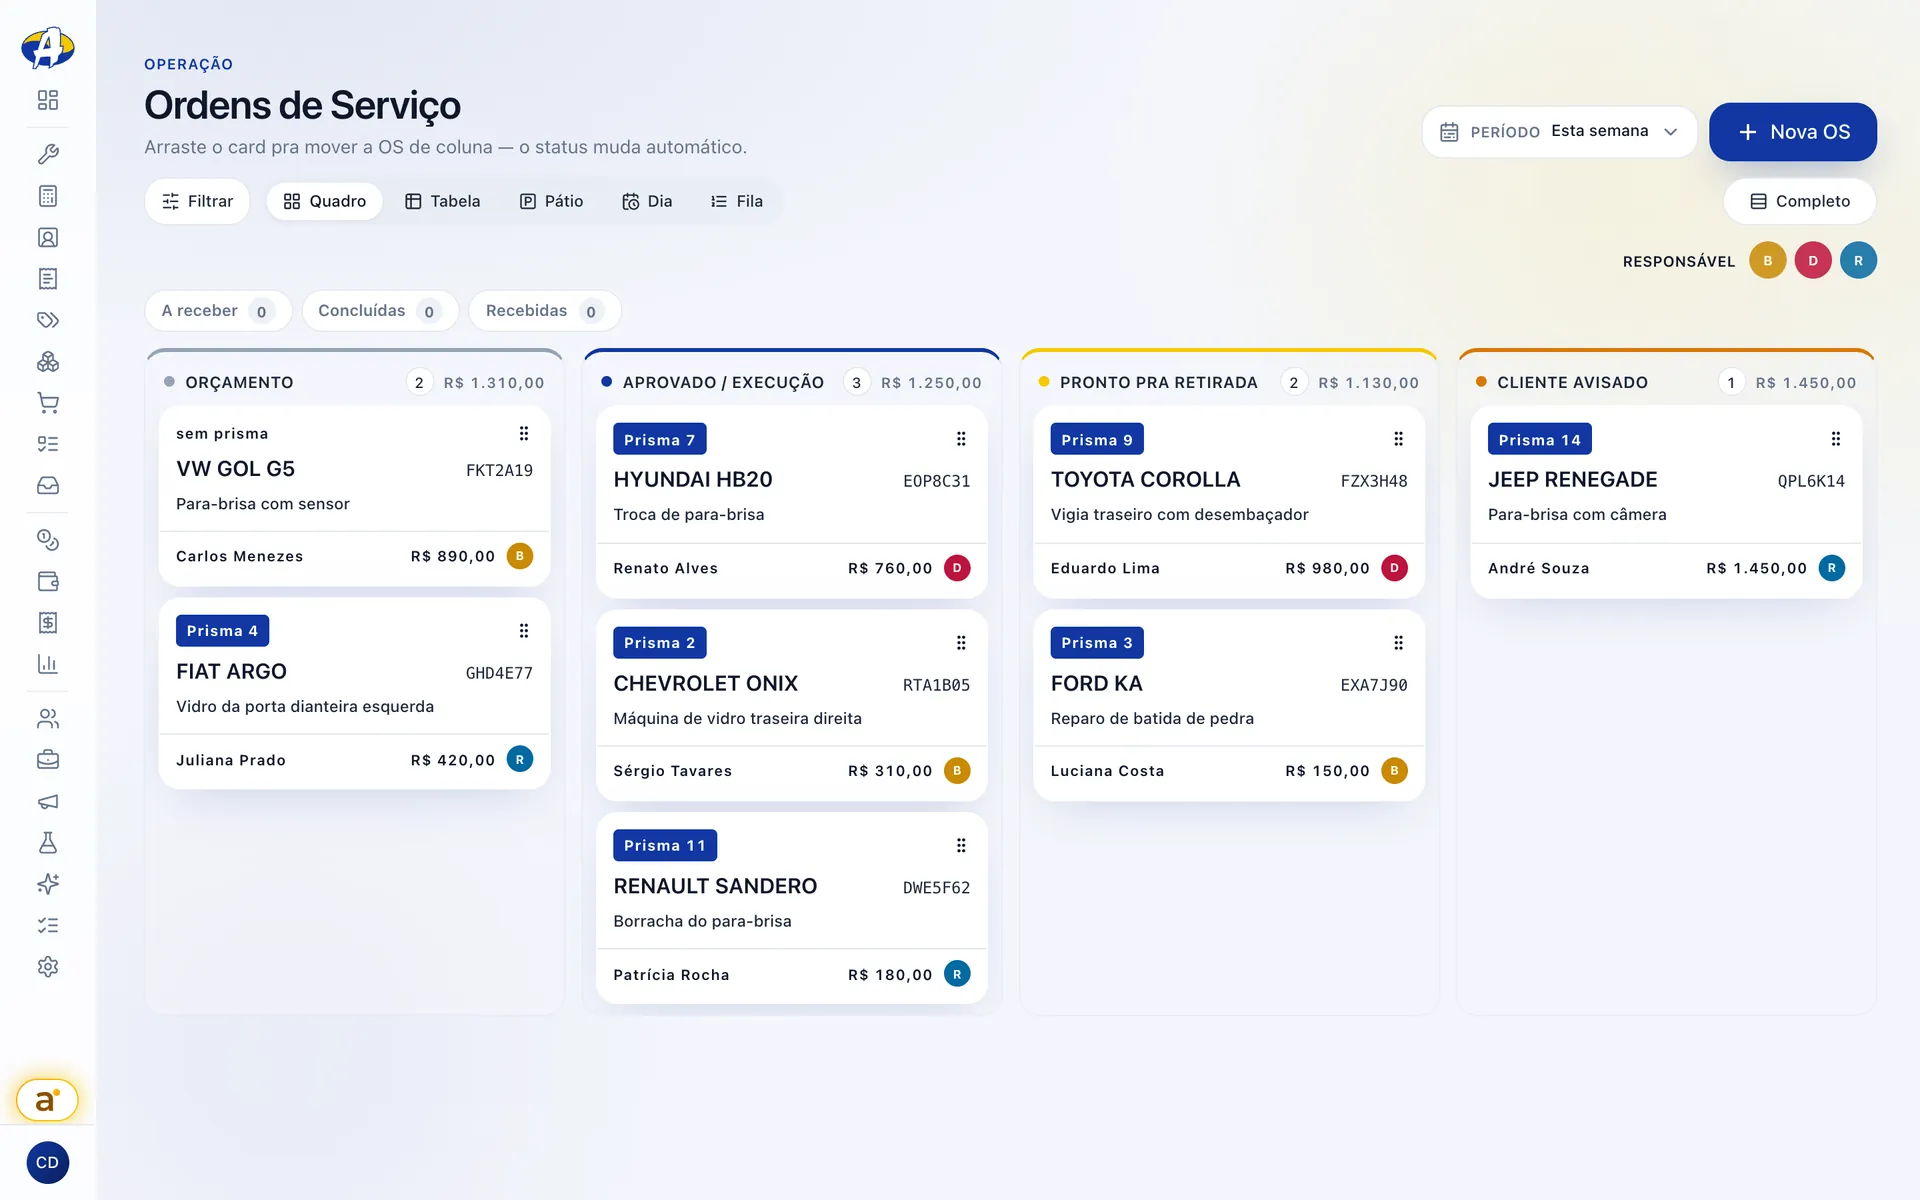This screenshot has height=1200, width=1920.
Task: Click the price tags icon in sidebar
Action: coord(47,320)
